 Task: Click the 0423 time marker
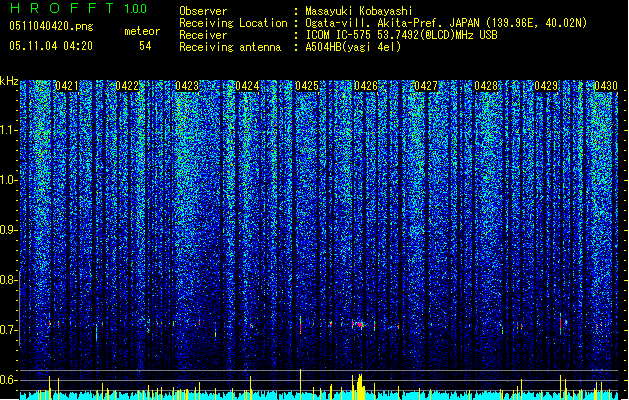coord(187,86)
